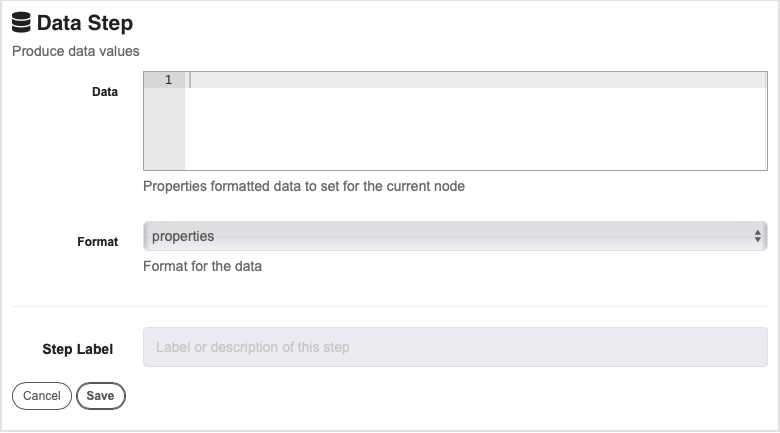Click the Produce data values subtitle
The image size is (780, 433).
(x=76, y=51)
